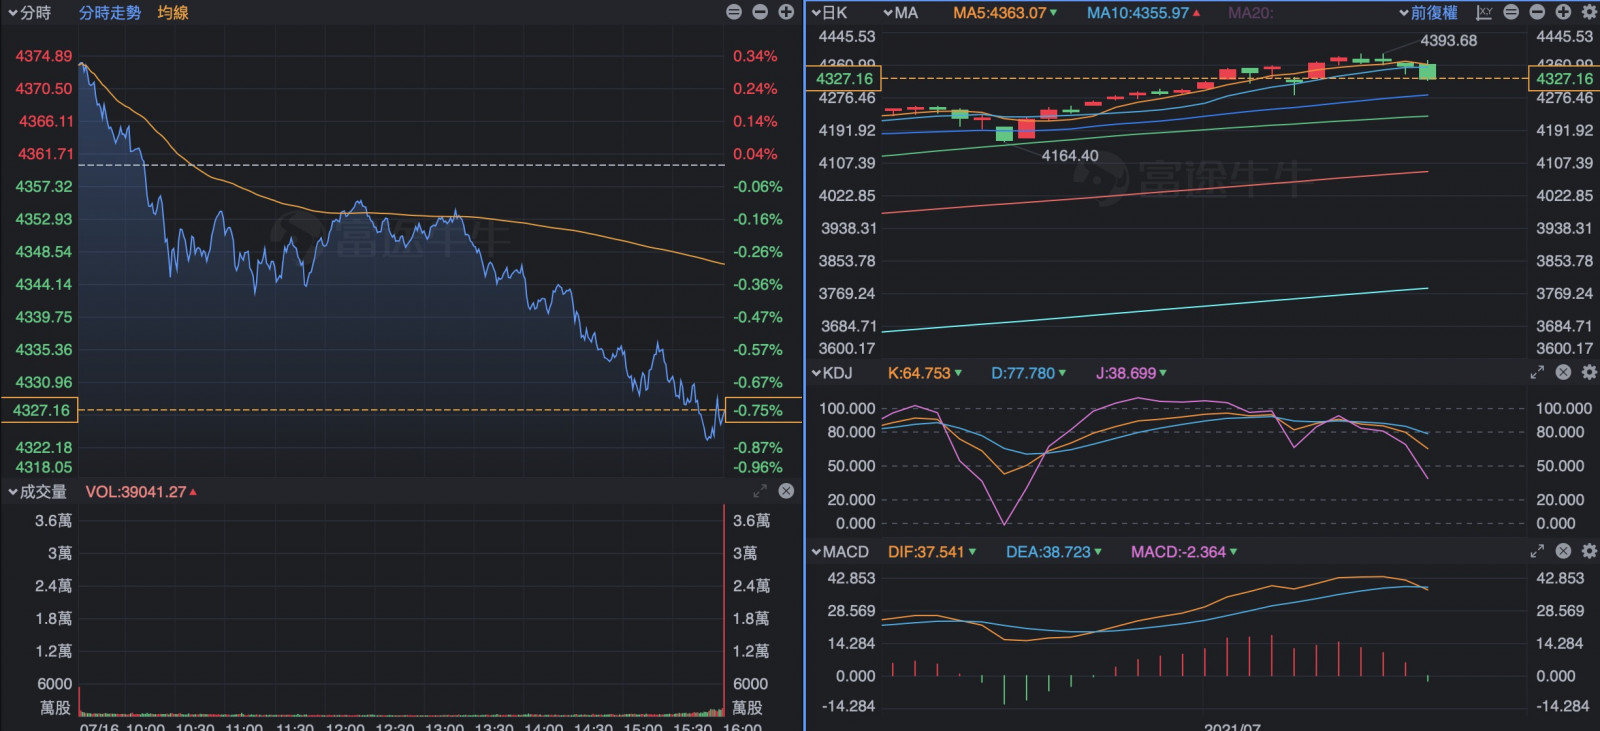Zoom in the intraday chart with plus icon
The width and height of the screenshot is (1600, 731).
(x=786, y=12)
